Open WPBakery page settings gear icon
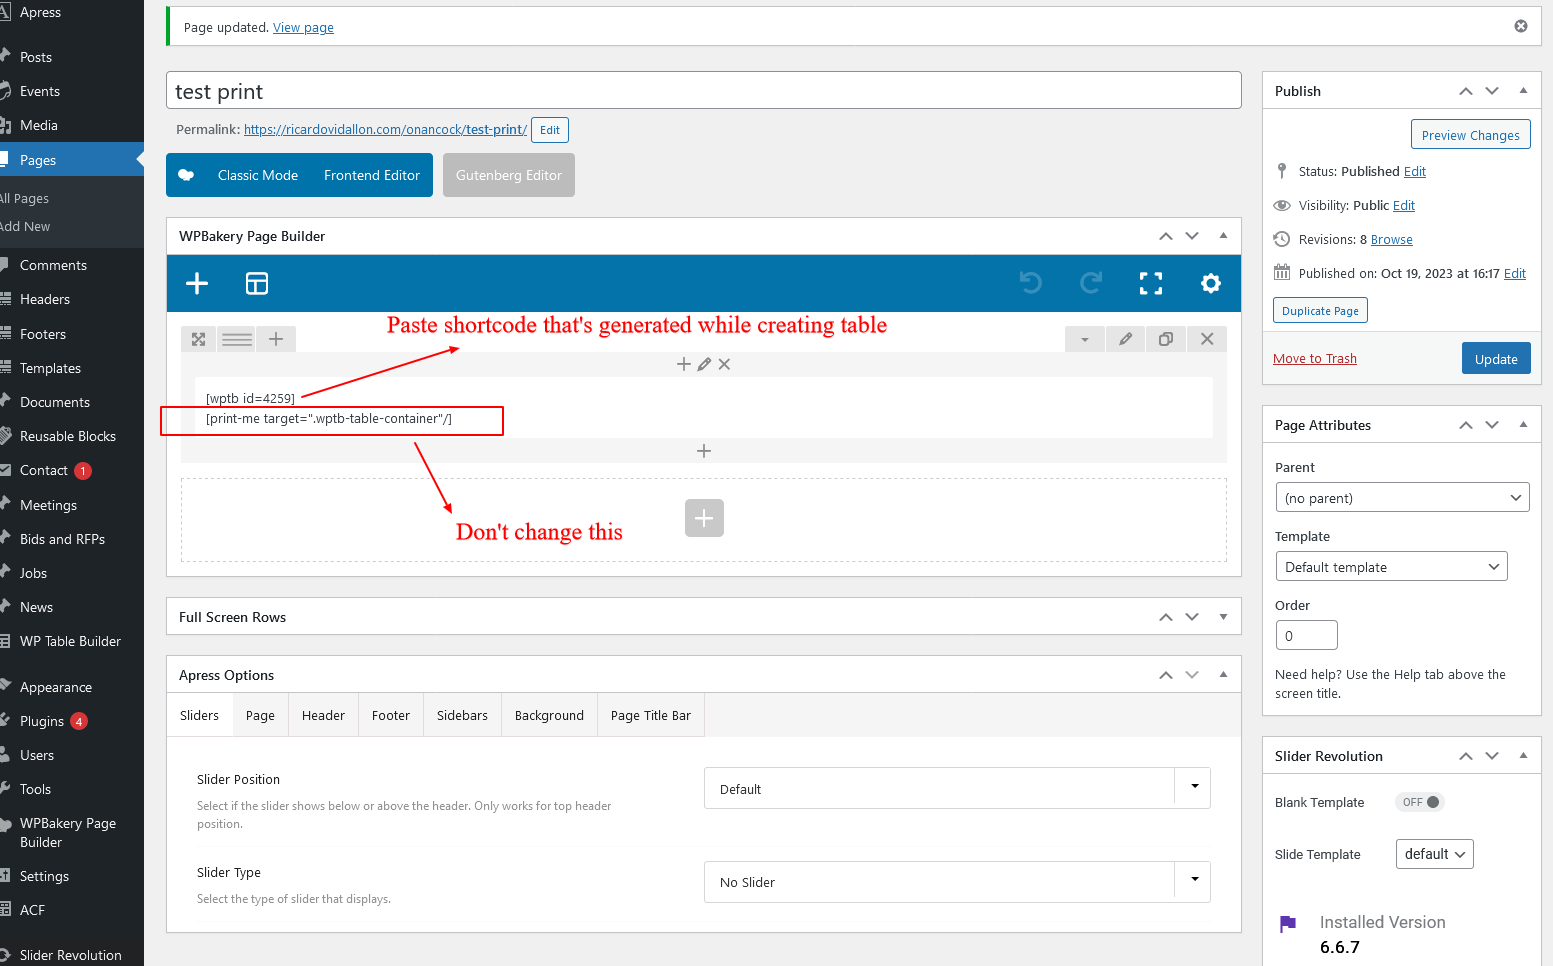1553x966 pixels. [x=1211, y=284]
